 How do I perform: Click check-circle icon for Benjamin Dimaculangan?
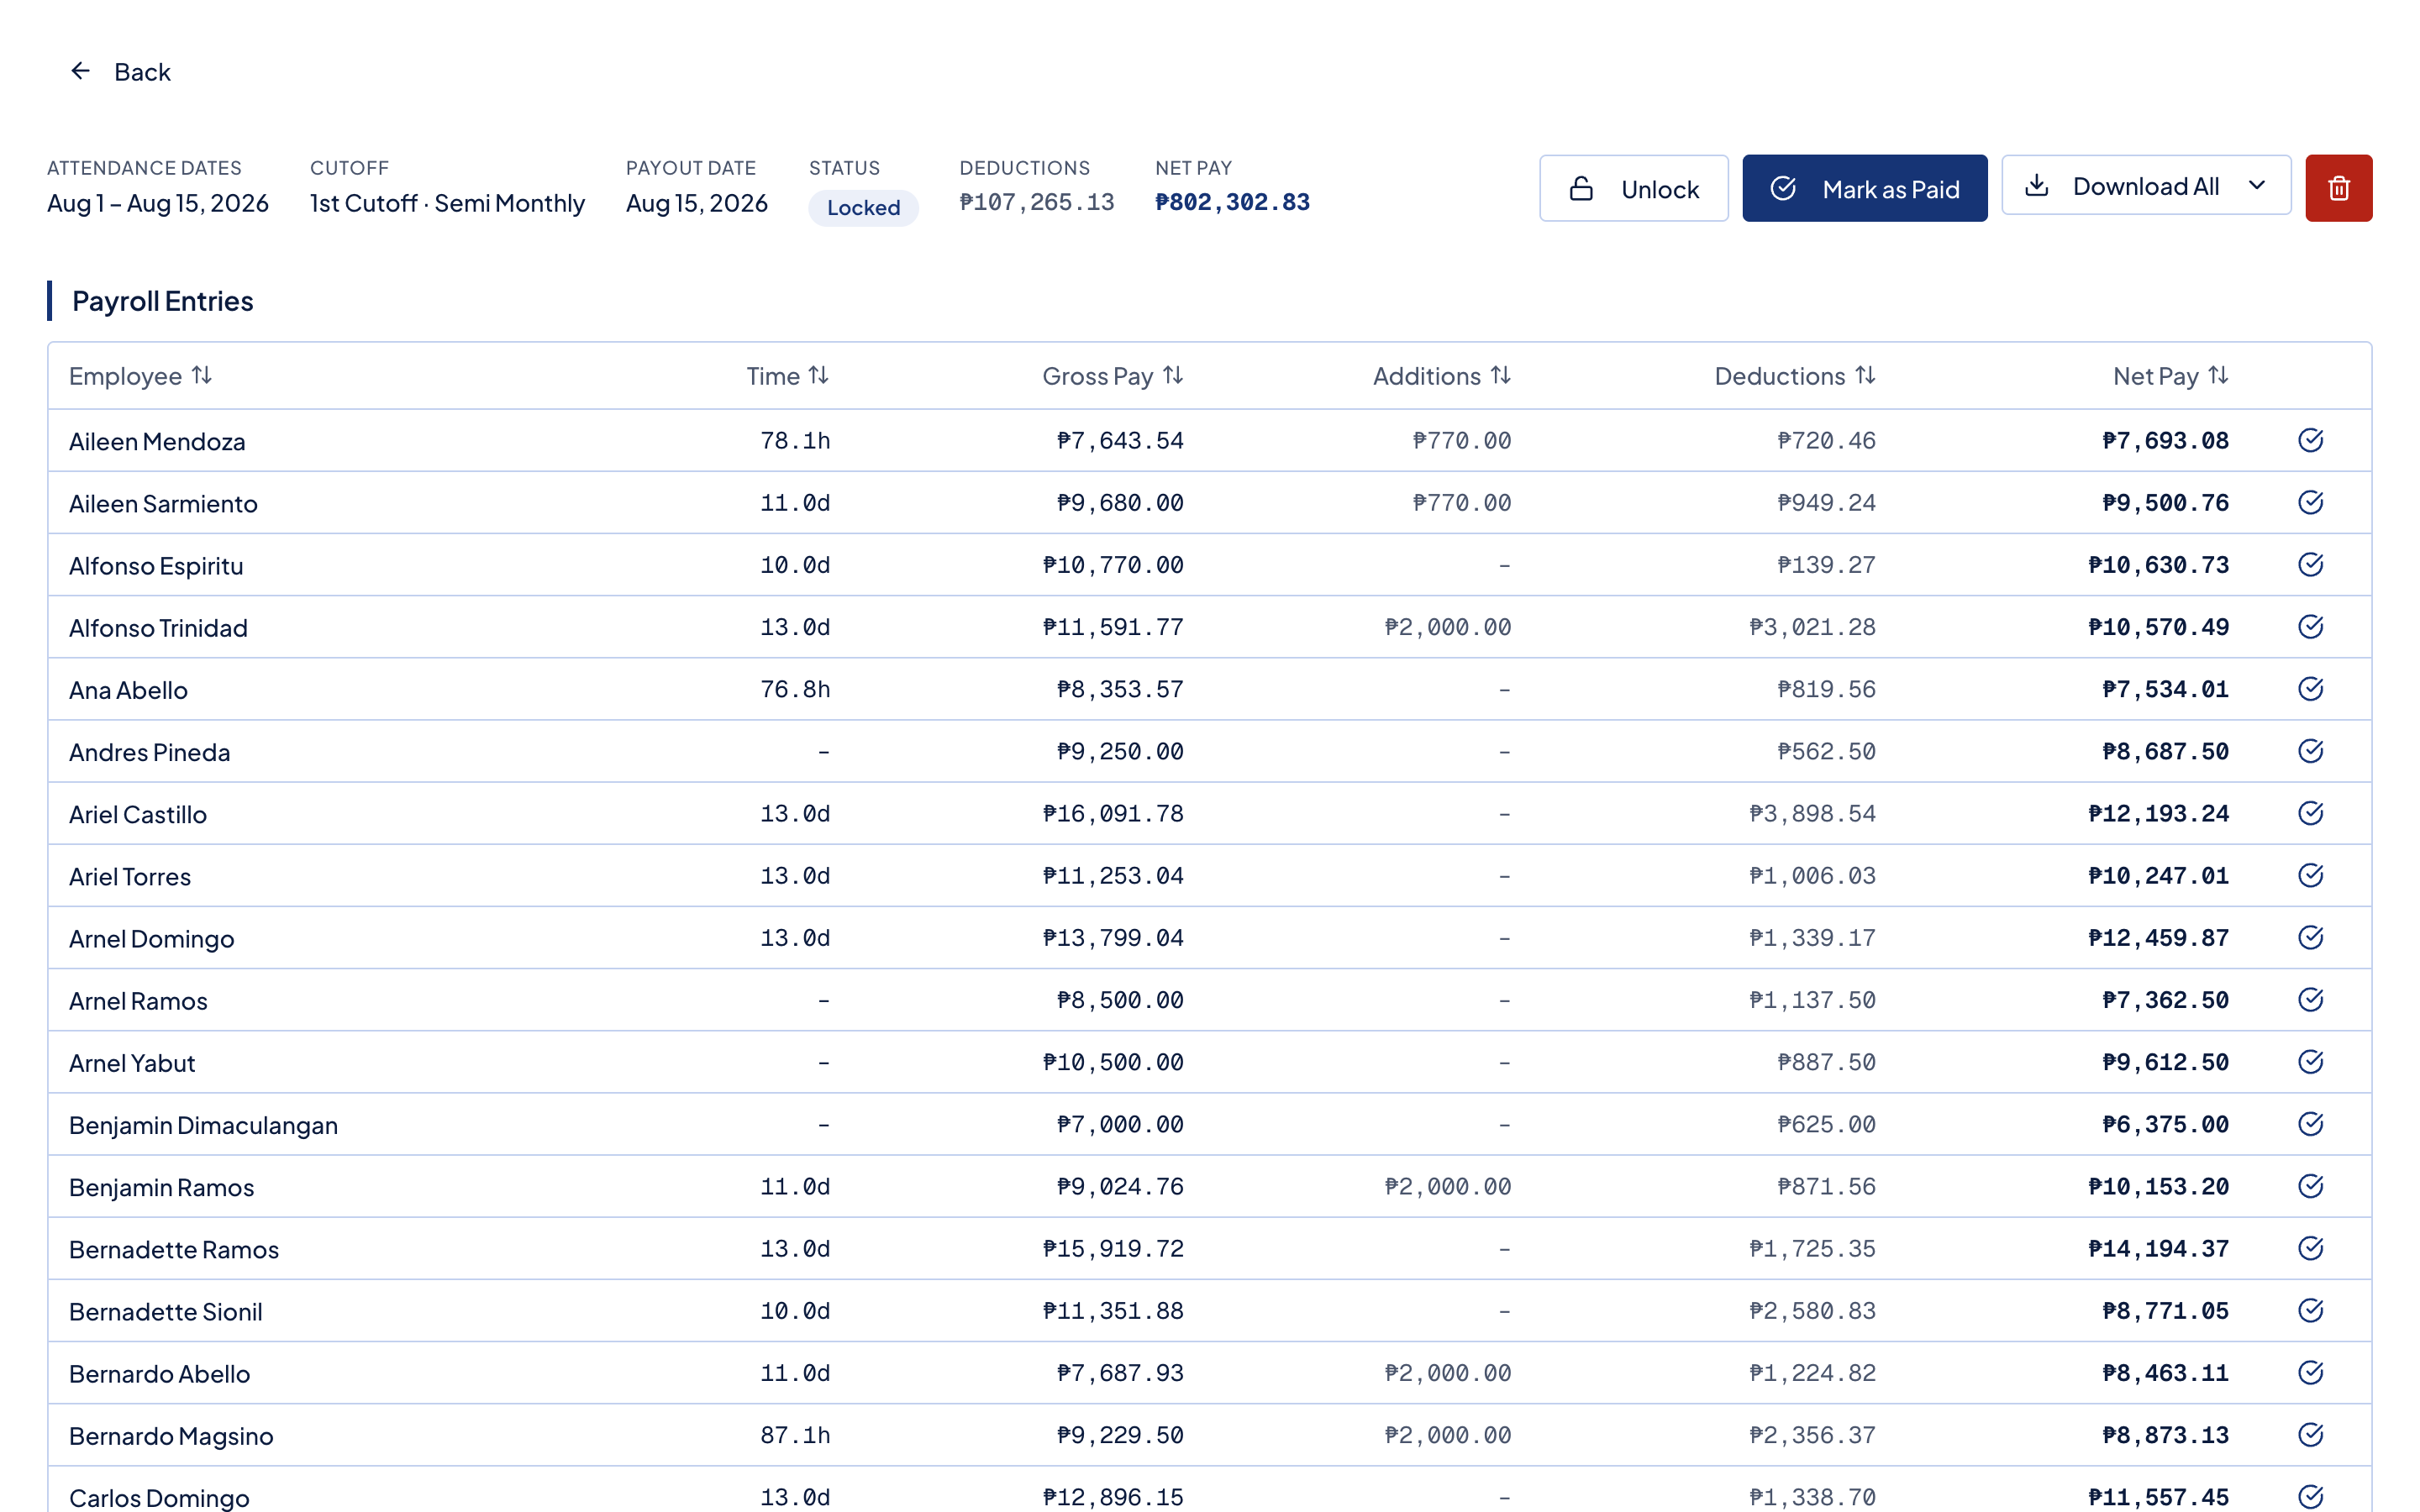click(2310, 1124)
